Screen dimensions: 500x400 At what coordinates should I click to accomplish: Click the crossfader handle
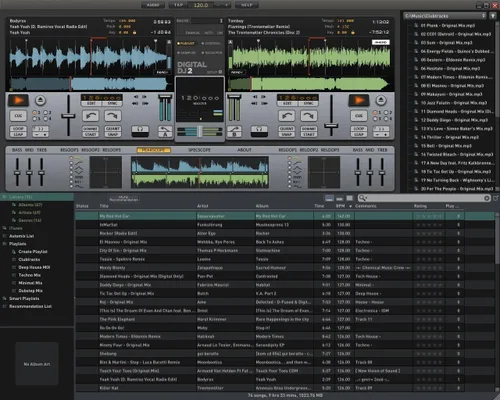tap(200, 131)
